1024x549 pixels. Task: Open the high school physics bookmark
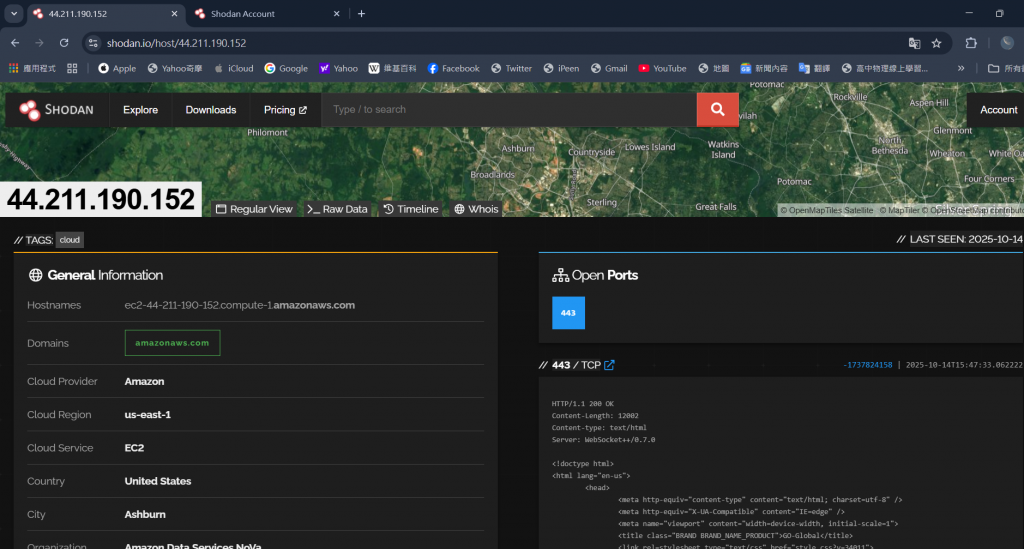click(x=885, y=68)
